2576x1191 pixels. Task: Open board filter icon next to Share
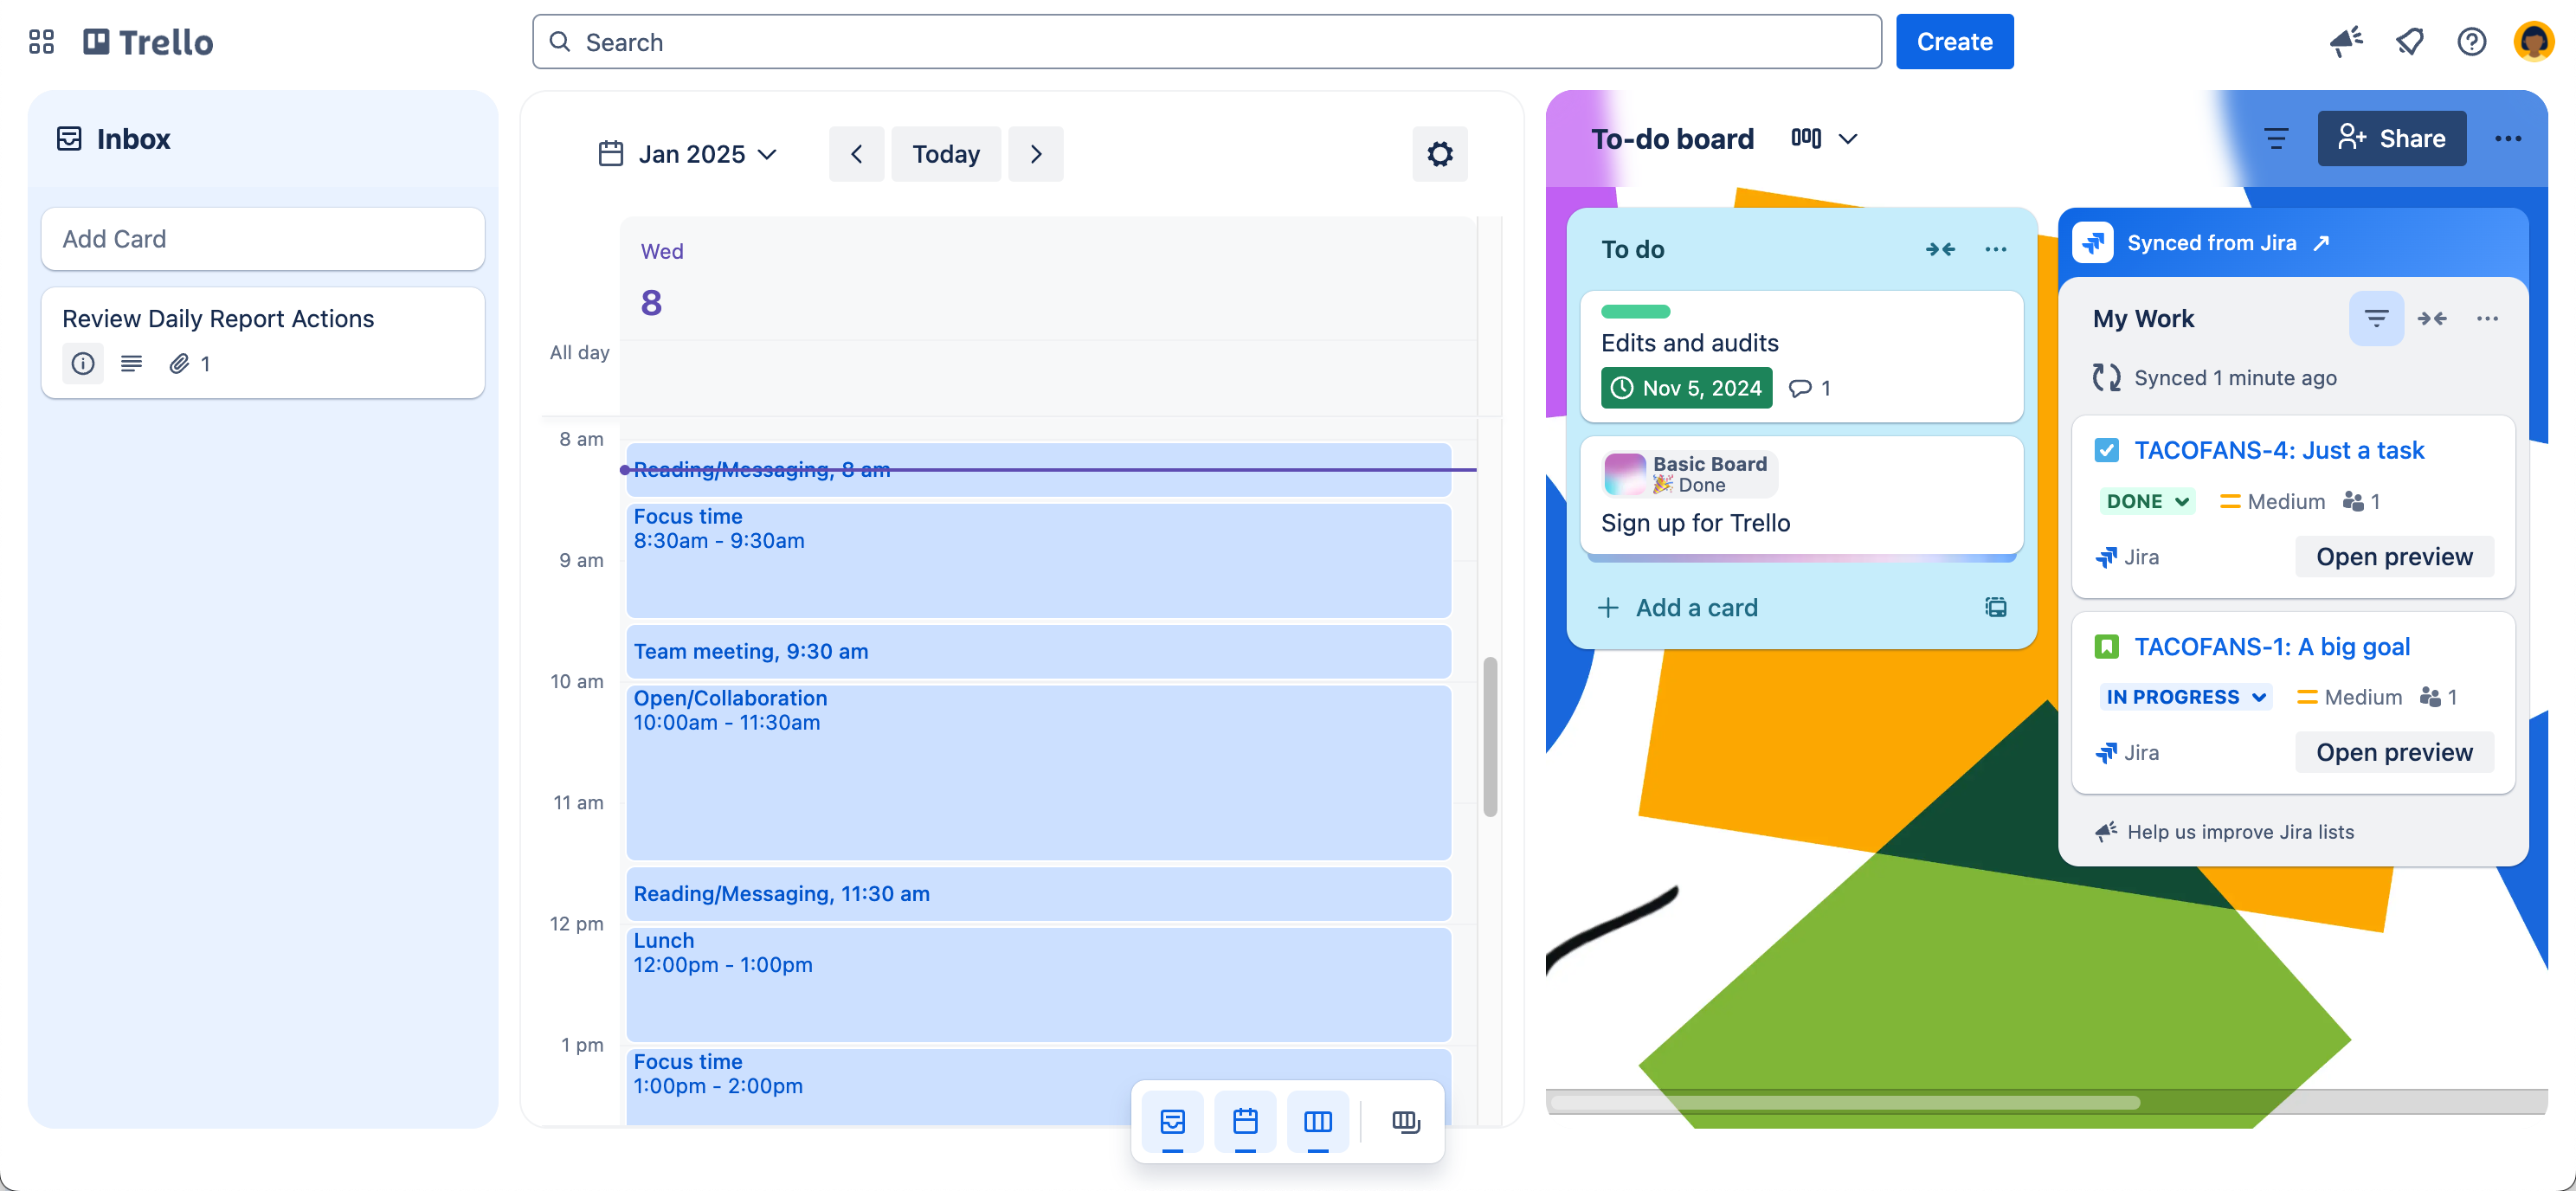[2275, 139]
